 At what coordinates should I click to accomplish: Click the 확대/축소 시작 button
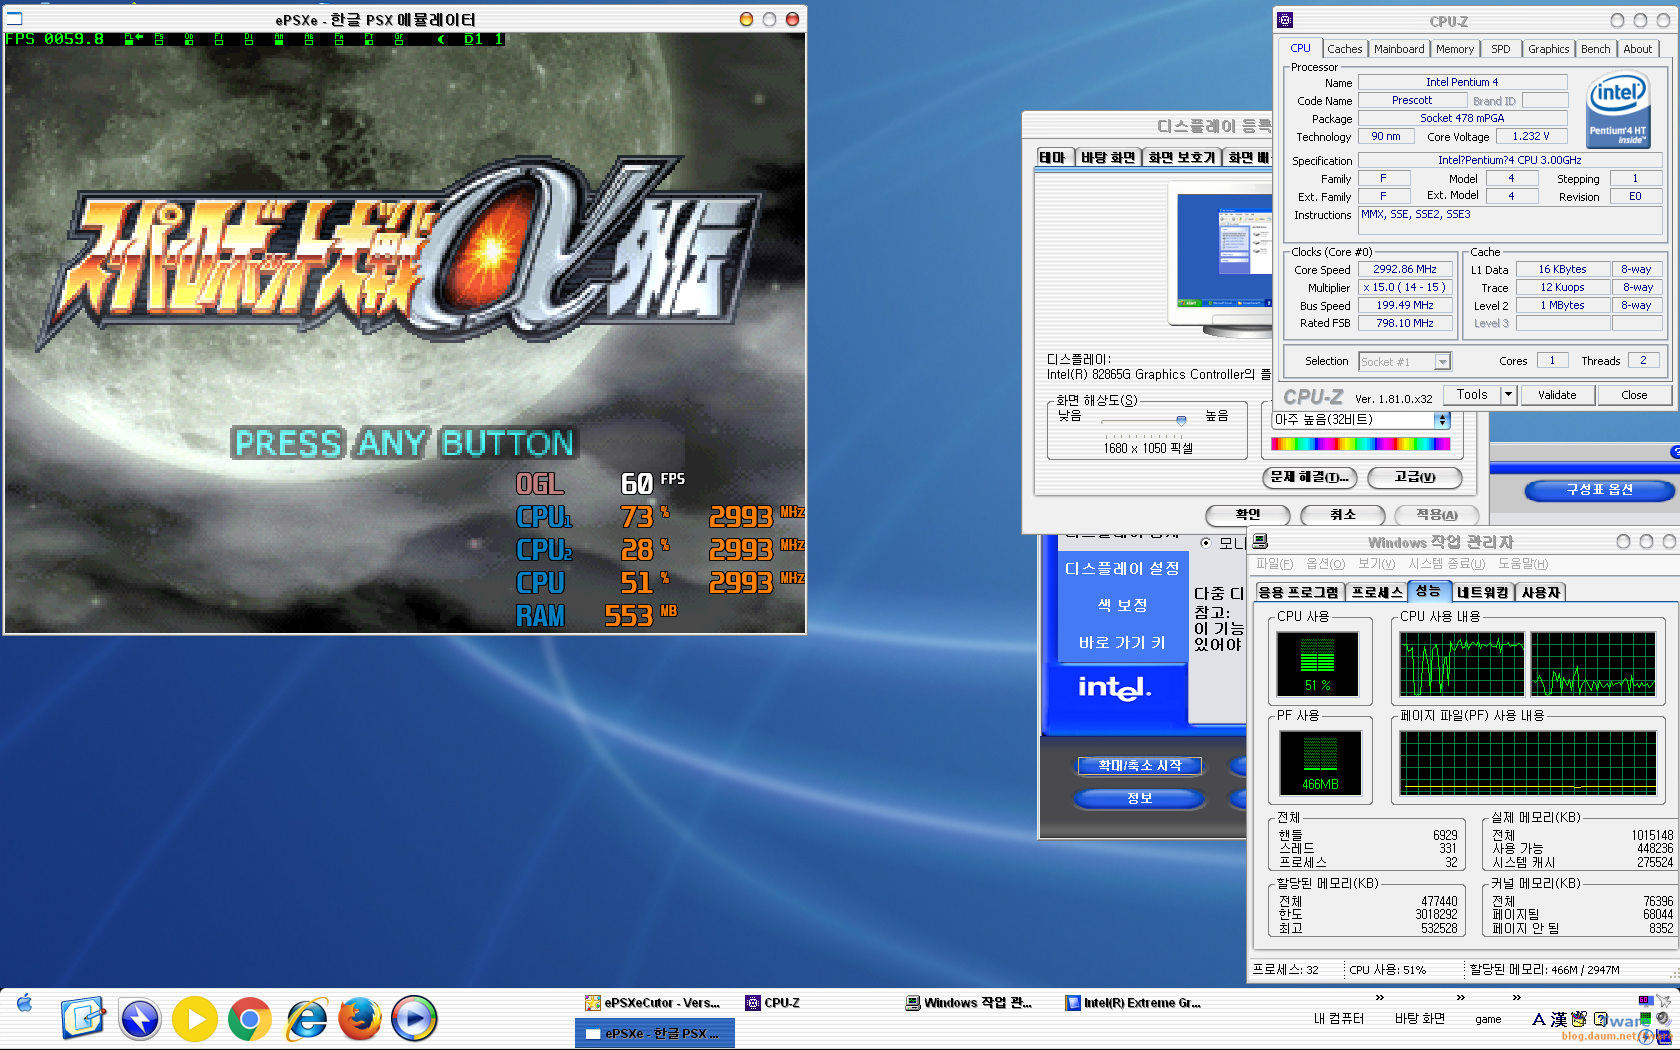tap(1140, 765)
